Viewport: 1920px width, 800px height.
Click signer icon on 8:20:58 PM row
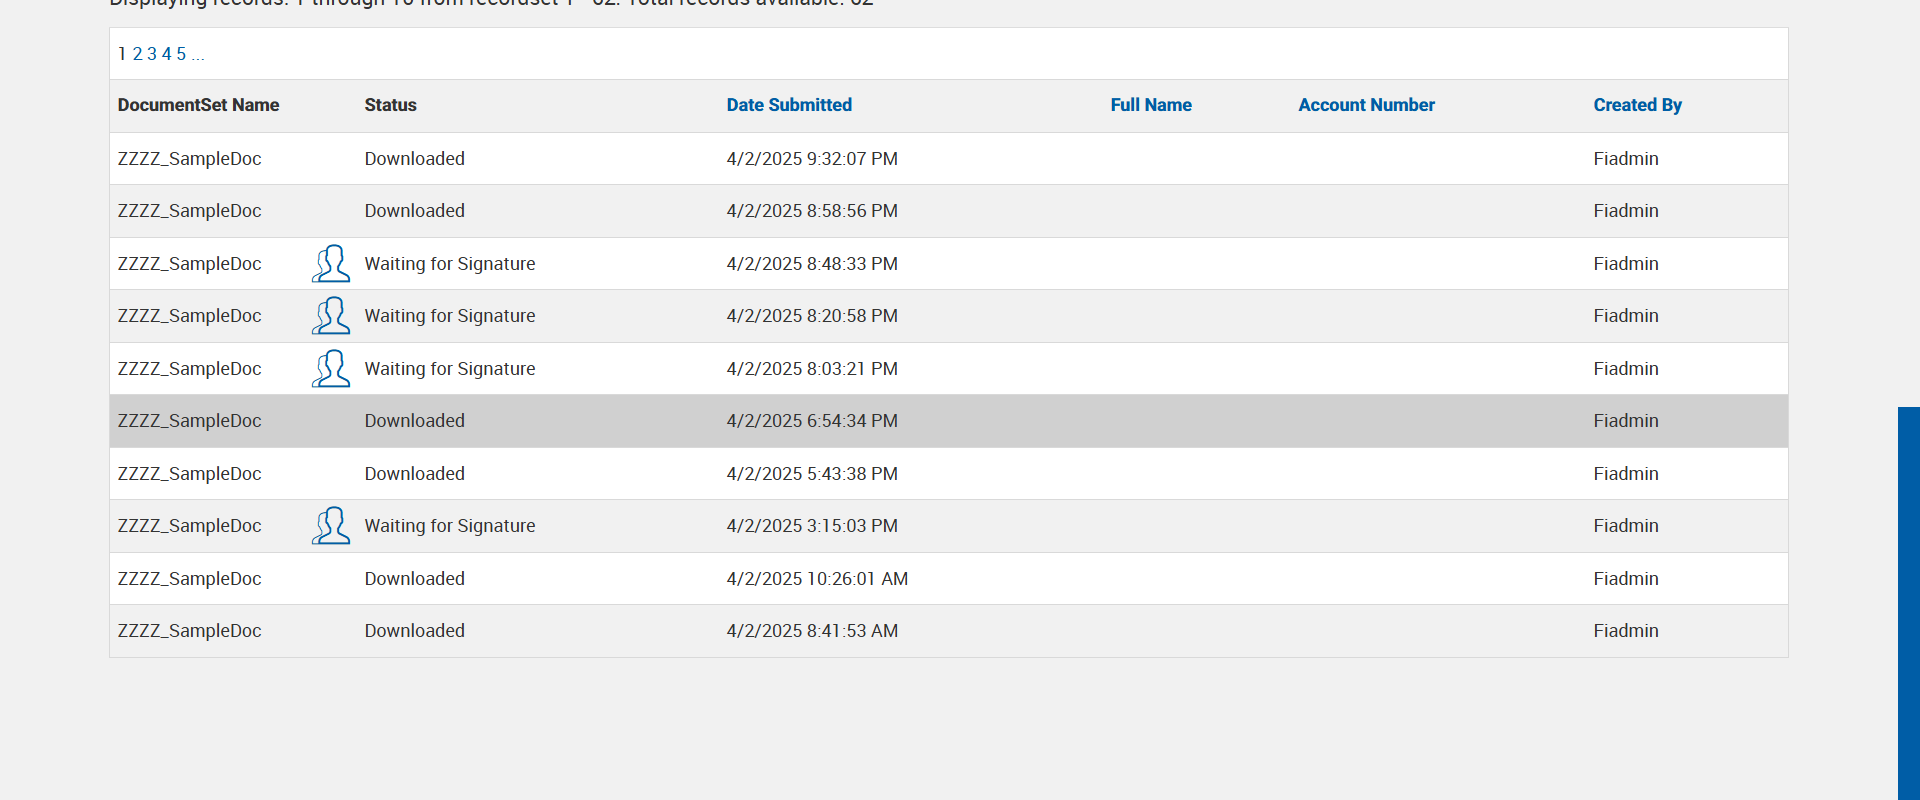click(x=331, y=316)
